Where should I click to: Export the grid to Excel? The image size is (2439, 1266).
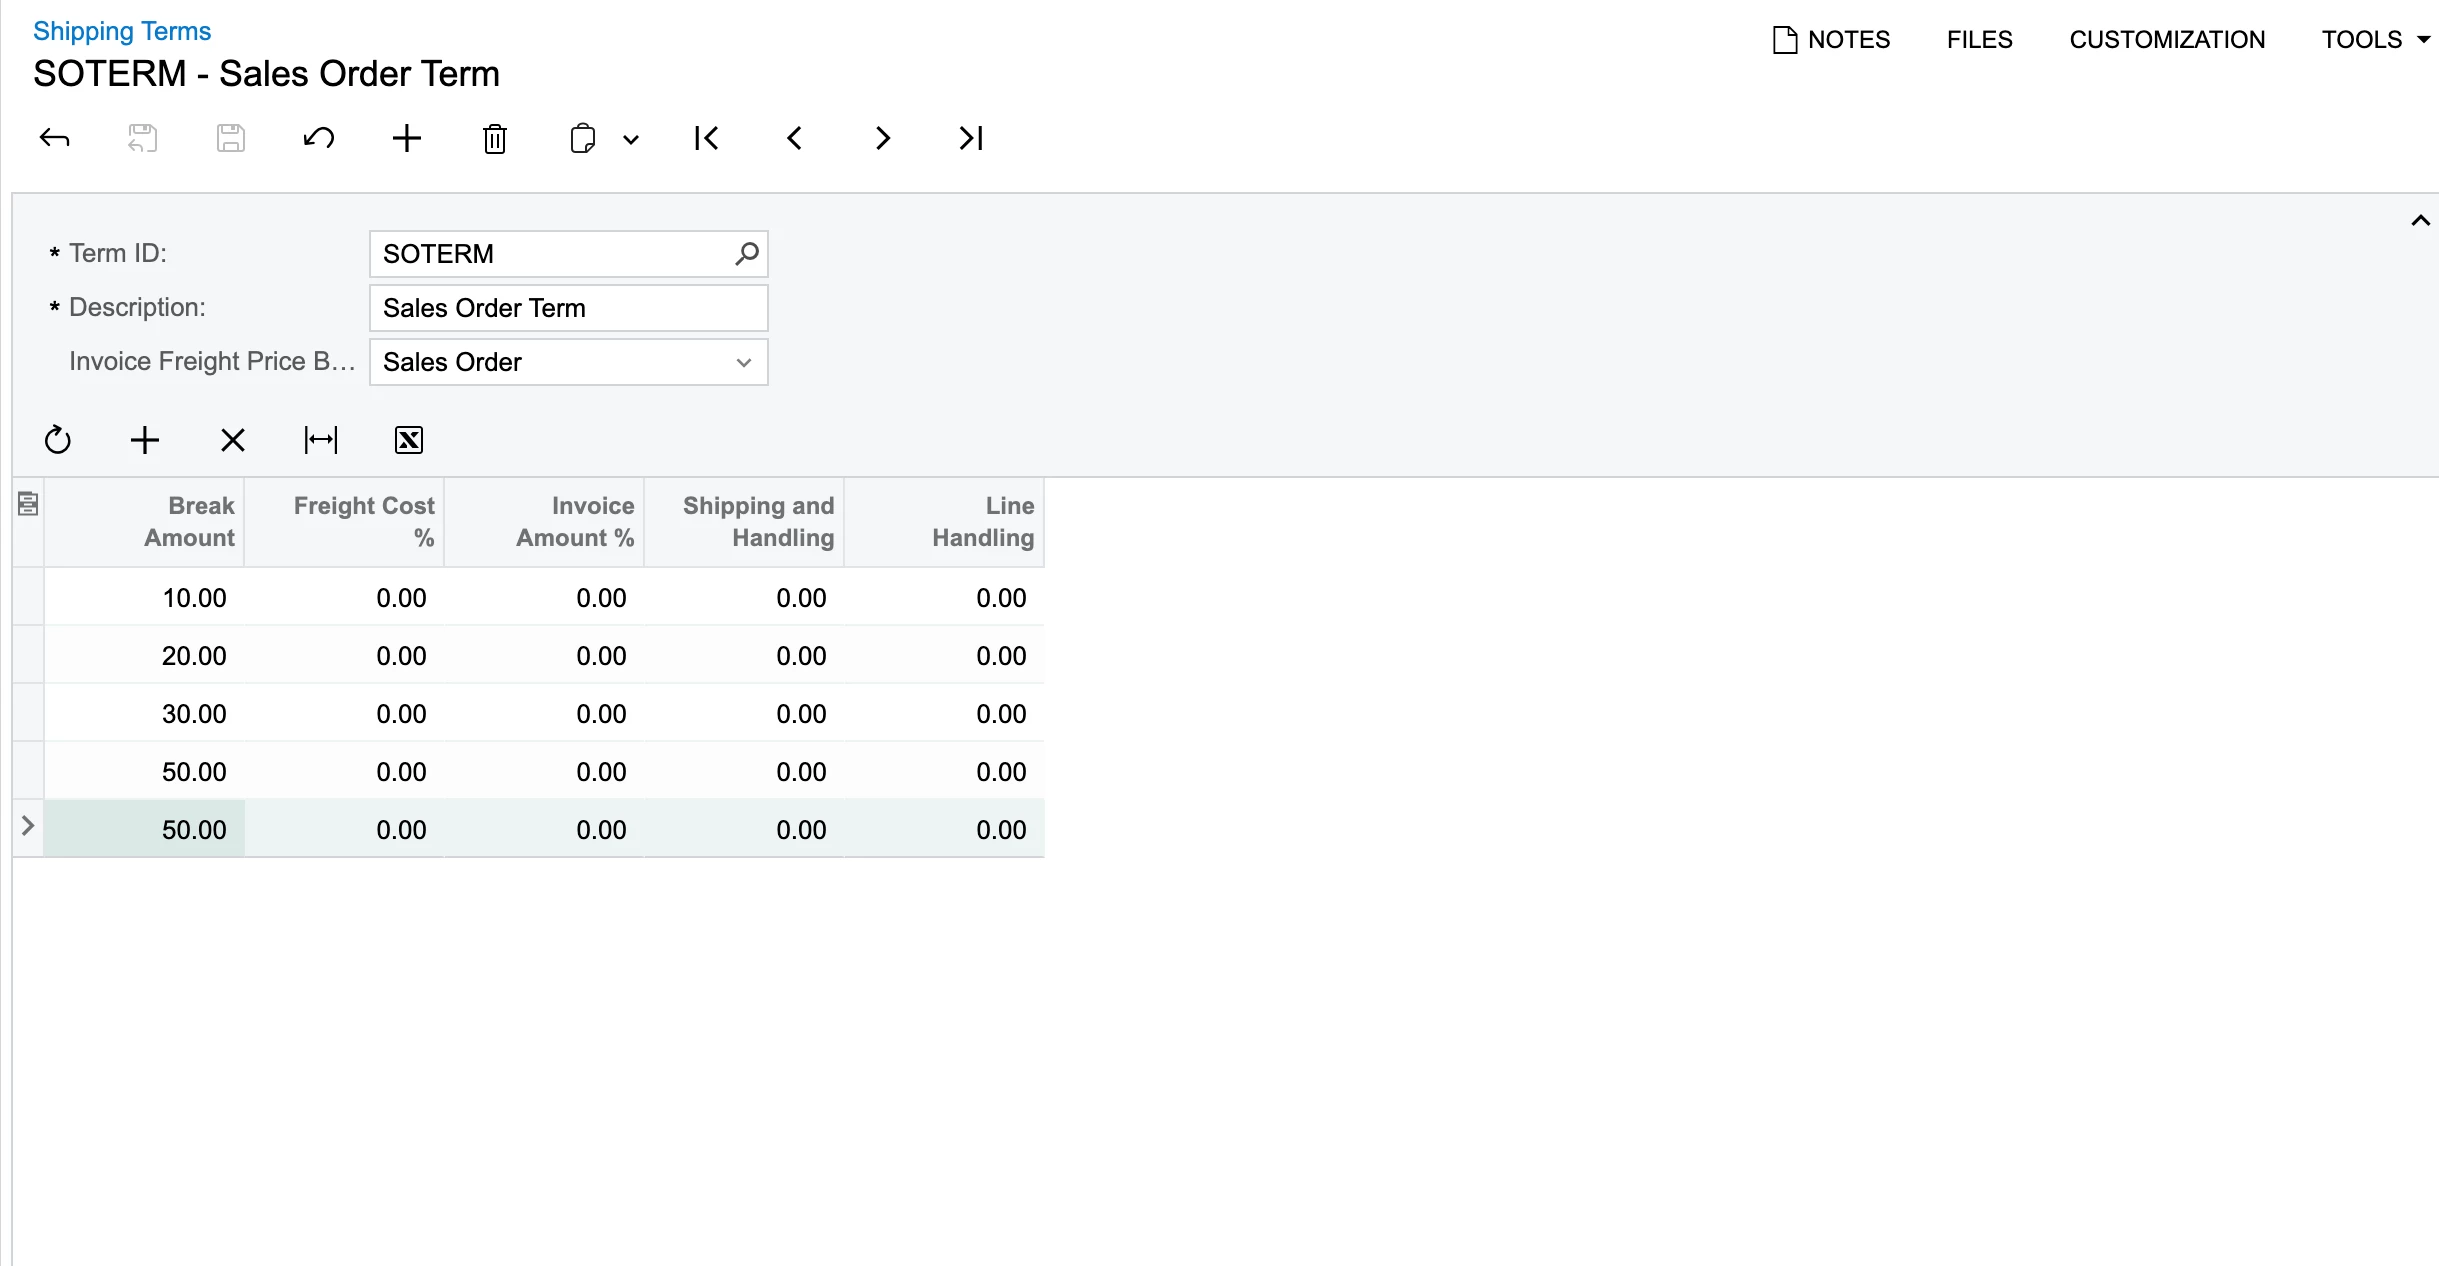click(x=409, y=440)
